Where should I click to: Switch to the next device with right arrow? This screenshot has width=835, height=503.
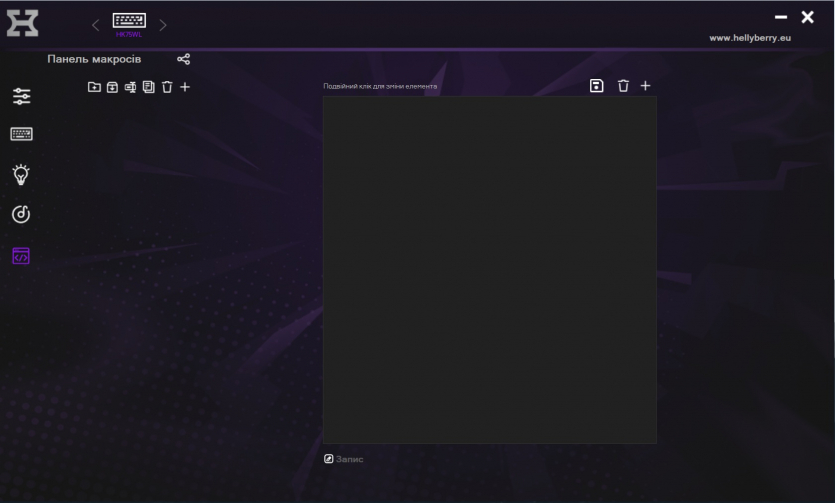163,25
